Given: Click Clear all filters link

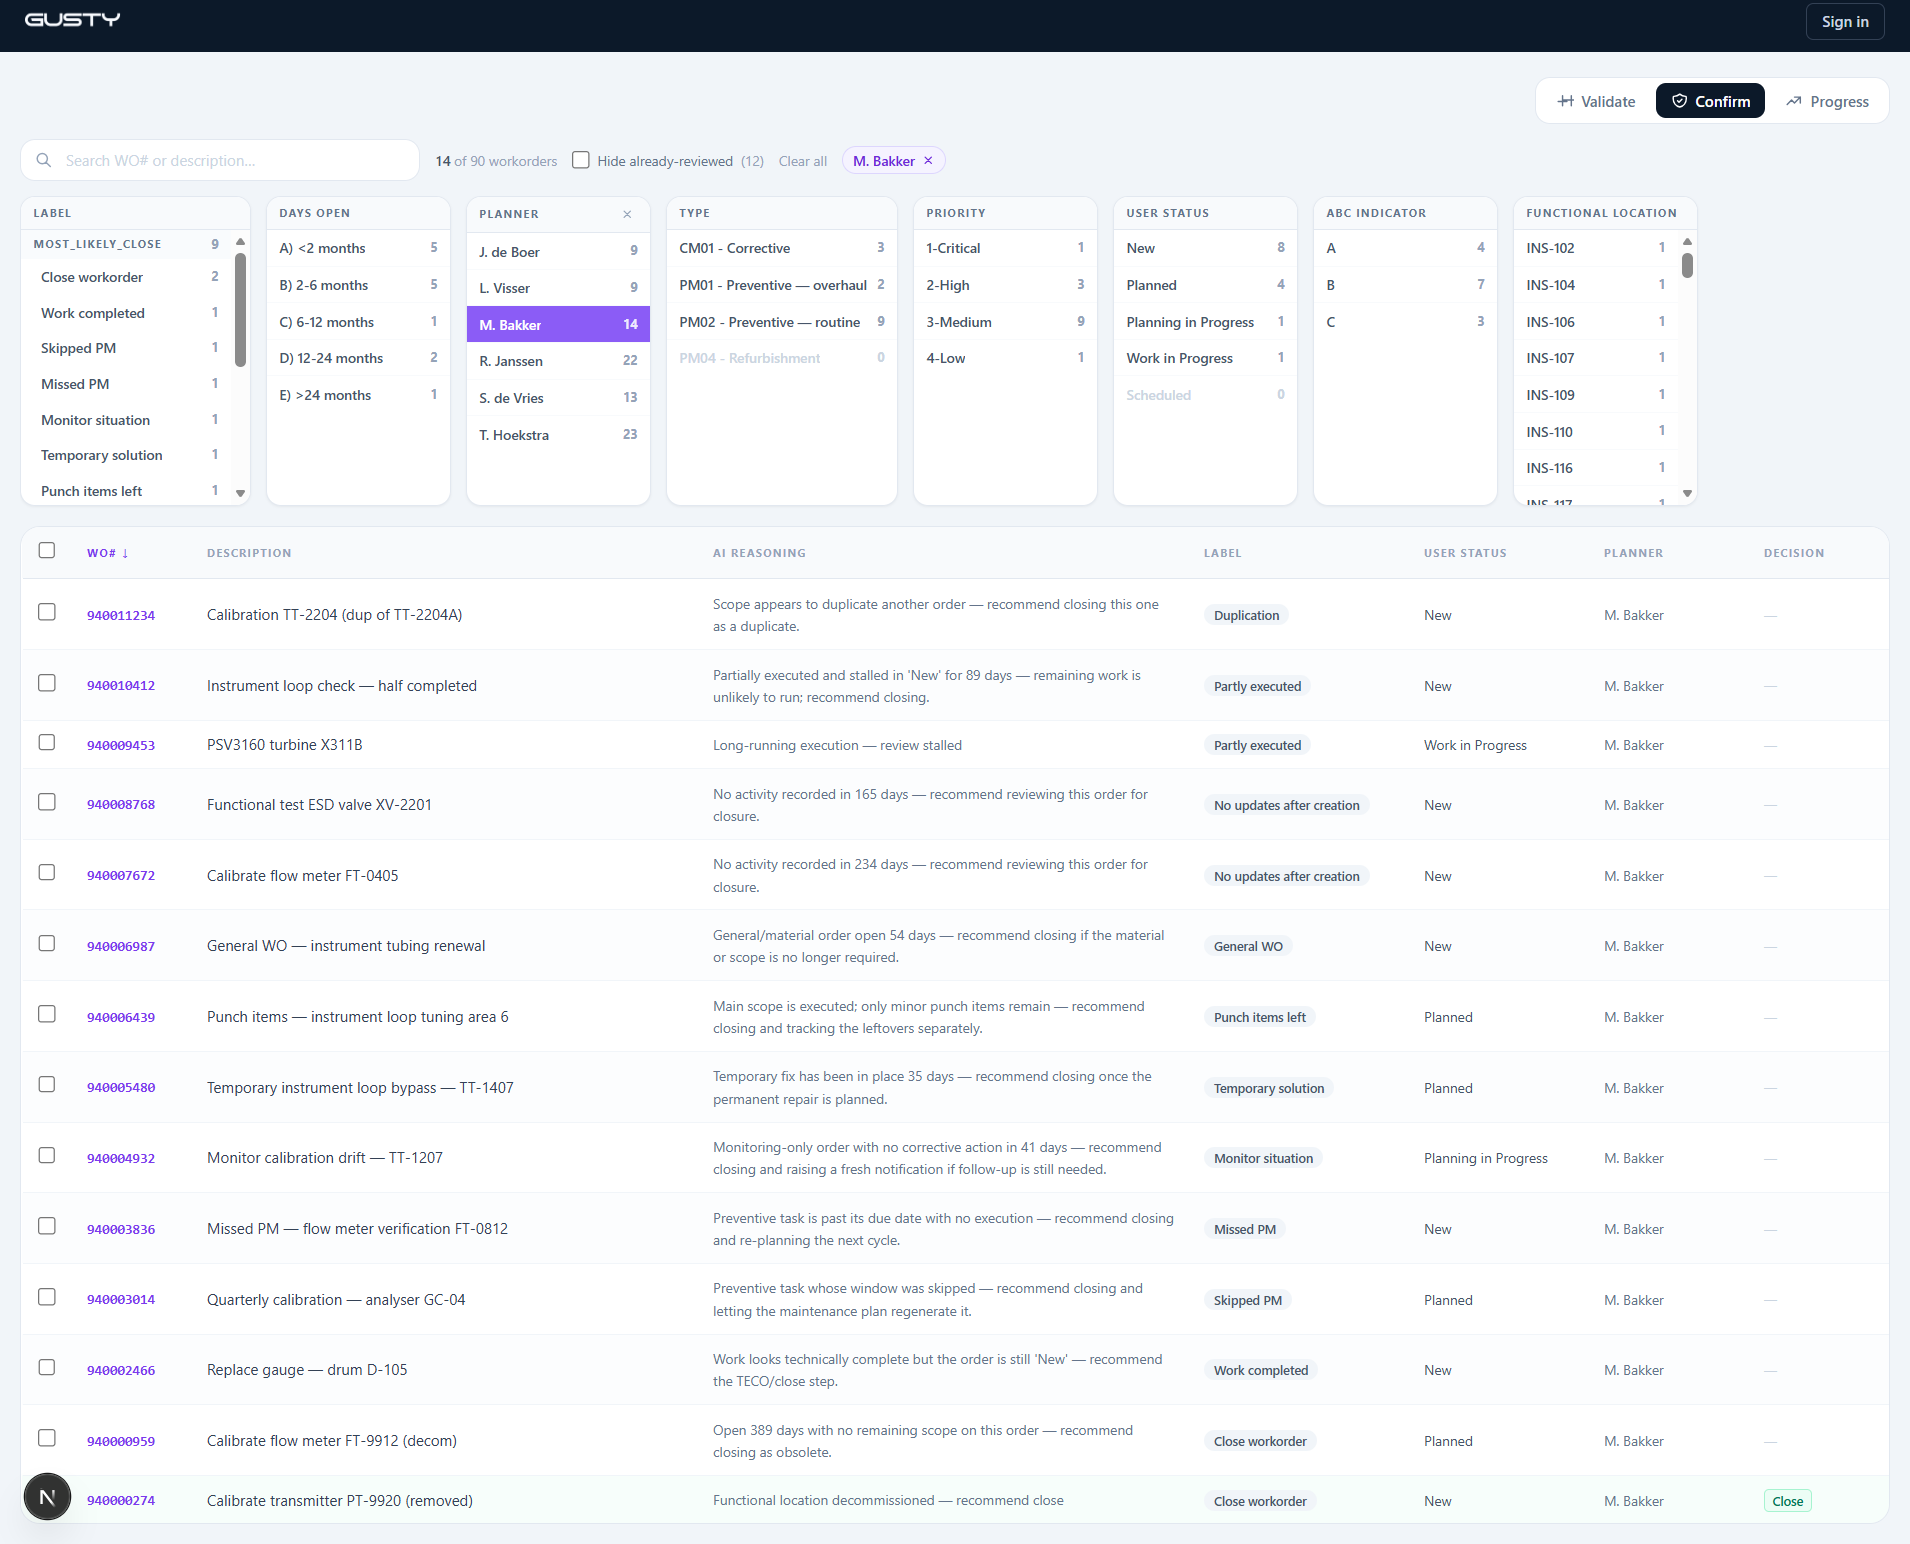Looking at the screenshot, I should (803, 161).
